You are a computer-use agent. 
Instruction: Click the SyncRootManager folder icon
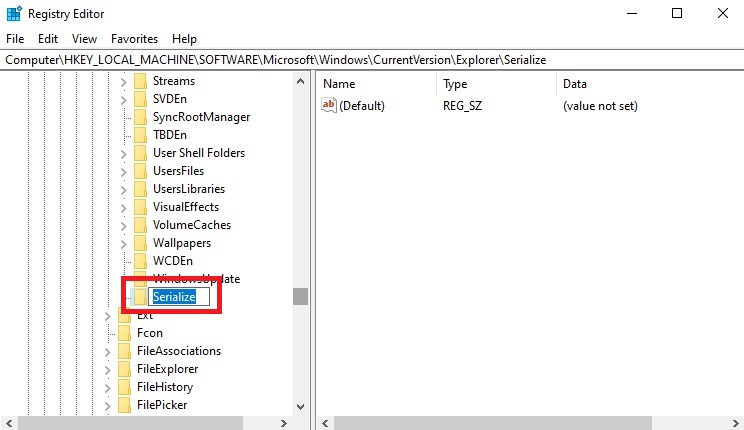(140, 117)
